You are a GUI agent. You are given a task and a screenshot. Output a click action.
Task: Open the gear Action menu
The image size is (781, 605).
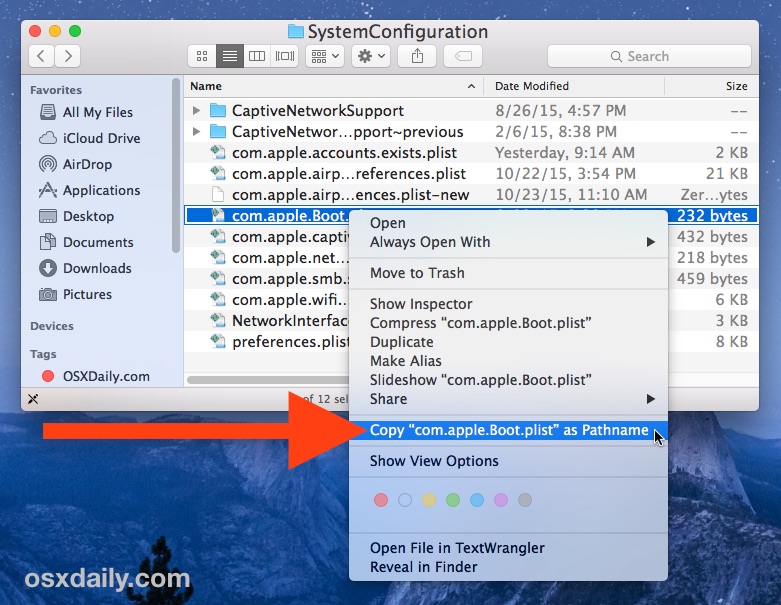click(371, 56)
